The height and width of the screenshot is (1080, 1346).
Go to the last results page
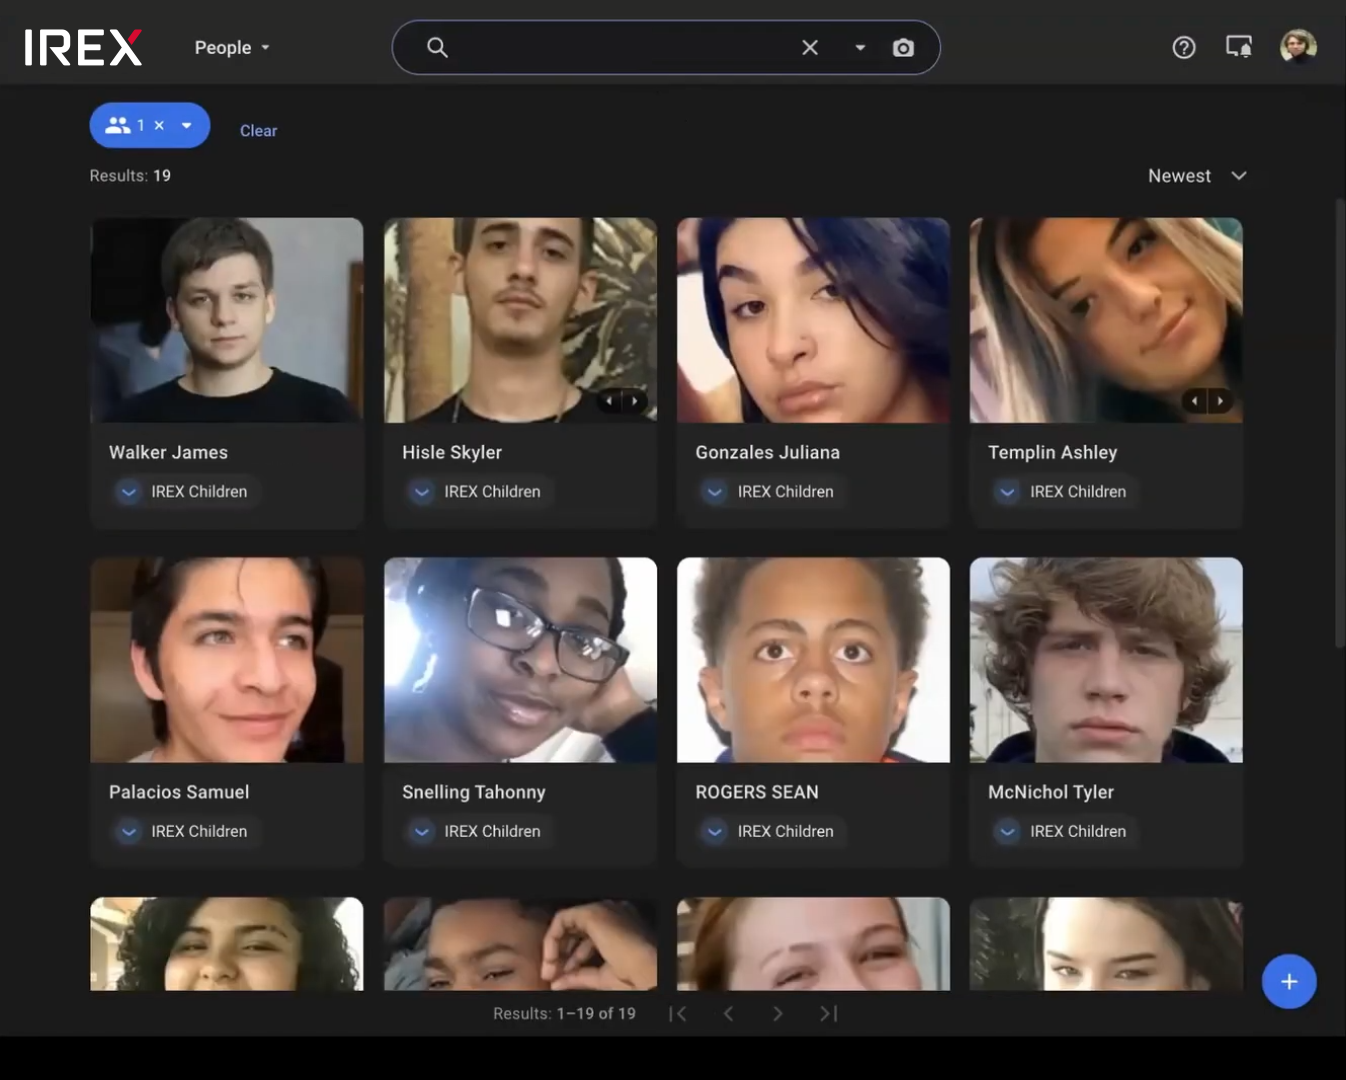(x=828, y=1014)
